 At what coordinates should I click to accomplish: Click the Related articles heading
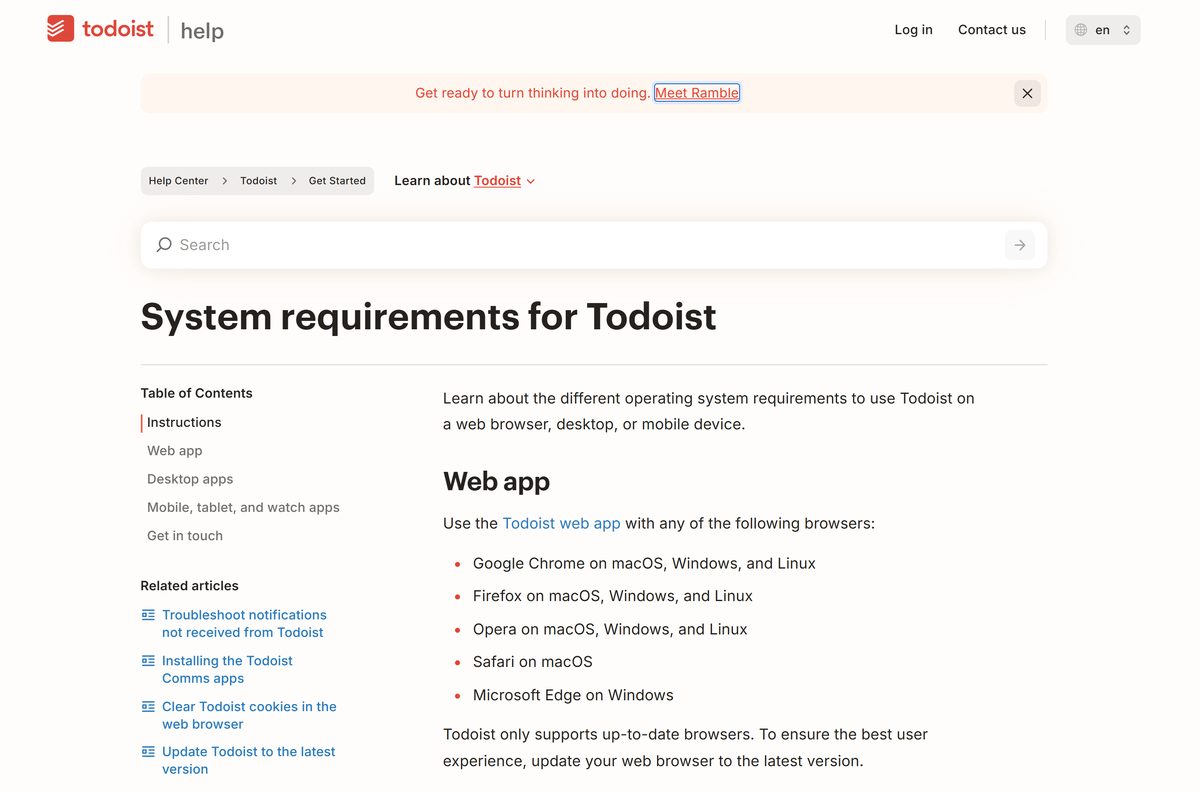pyautogui.click(x=189, y=586)
